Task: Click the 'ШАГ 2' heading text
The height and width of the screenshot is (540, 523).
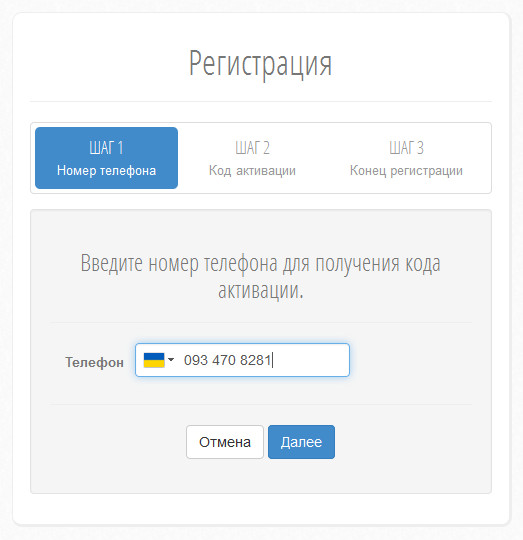Action: point(252,148)
